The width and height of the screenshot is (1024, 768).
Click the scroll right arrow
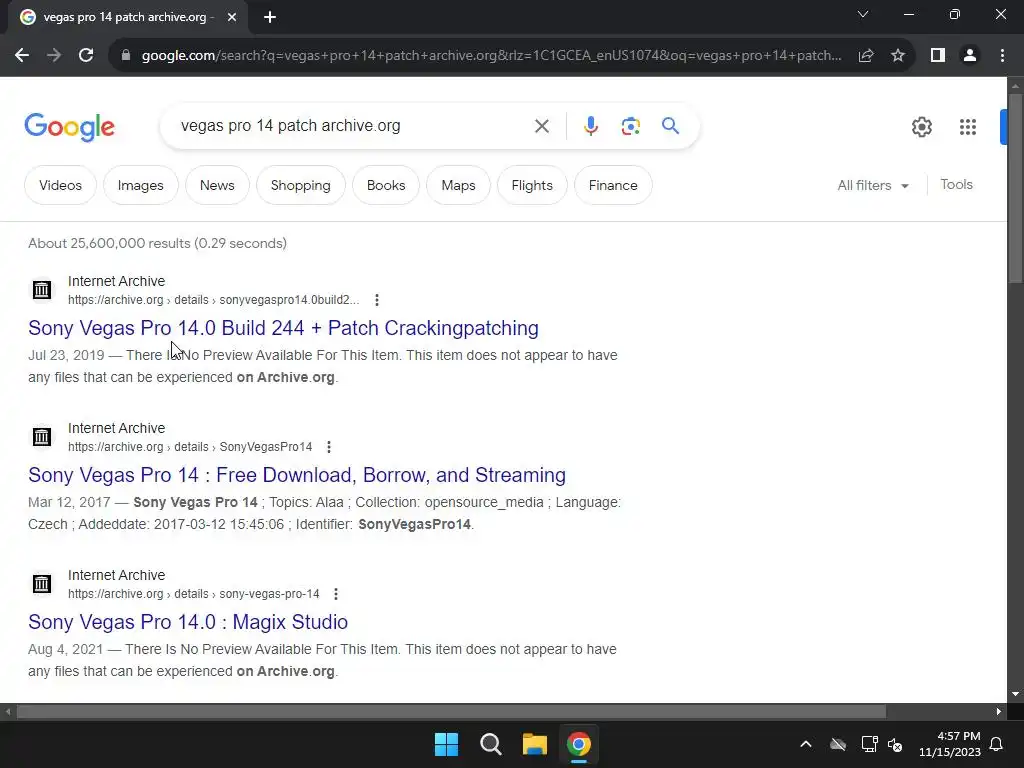click(x=999, y=712)
